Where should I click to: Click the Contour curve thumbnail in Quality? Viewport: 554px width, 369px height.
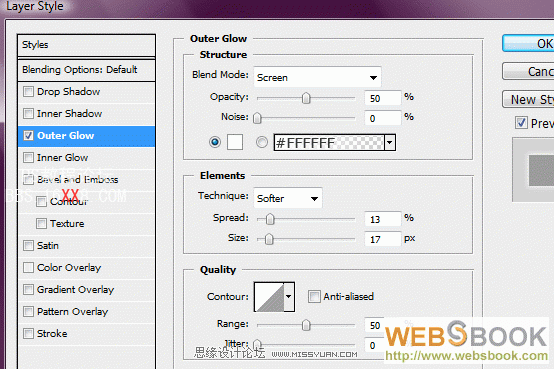click(269, 297)
